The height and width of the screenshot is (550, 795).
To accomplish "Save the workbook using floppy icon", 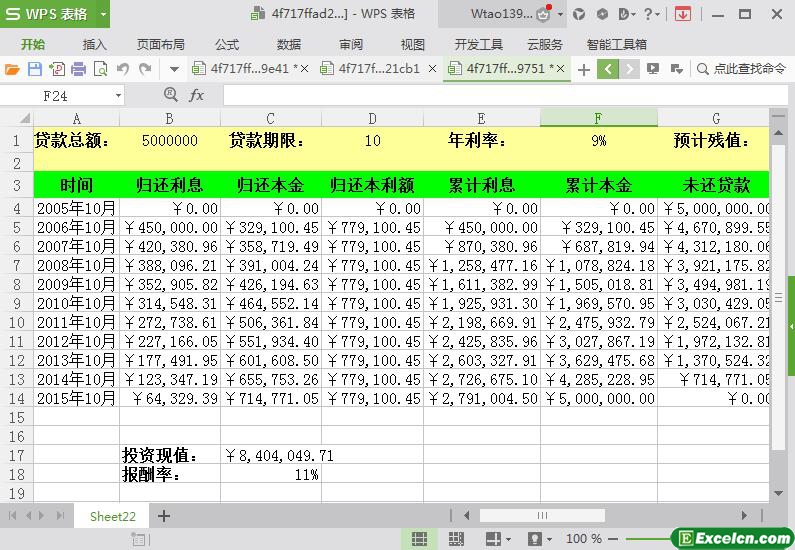I will [34, 68].
